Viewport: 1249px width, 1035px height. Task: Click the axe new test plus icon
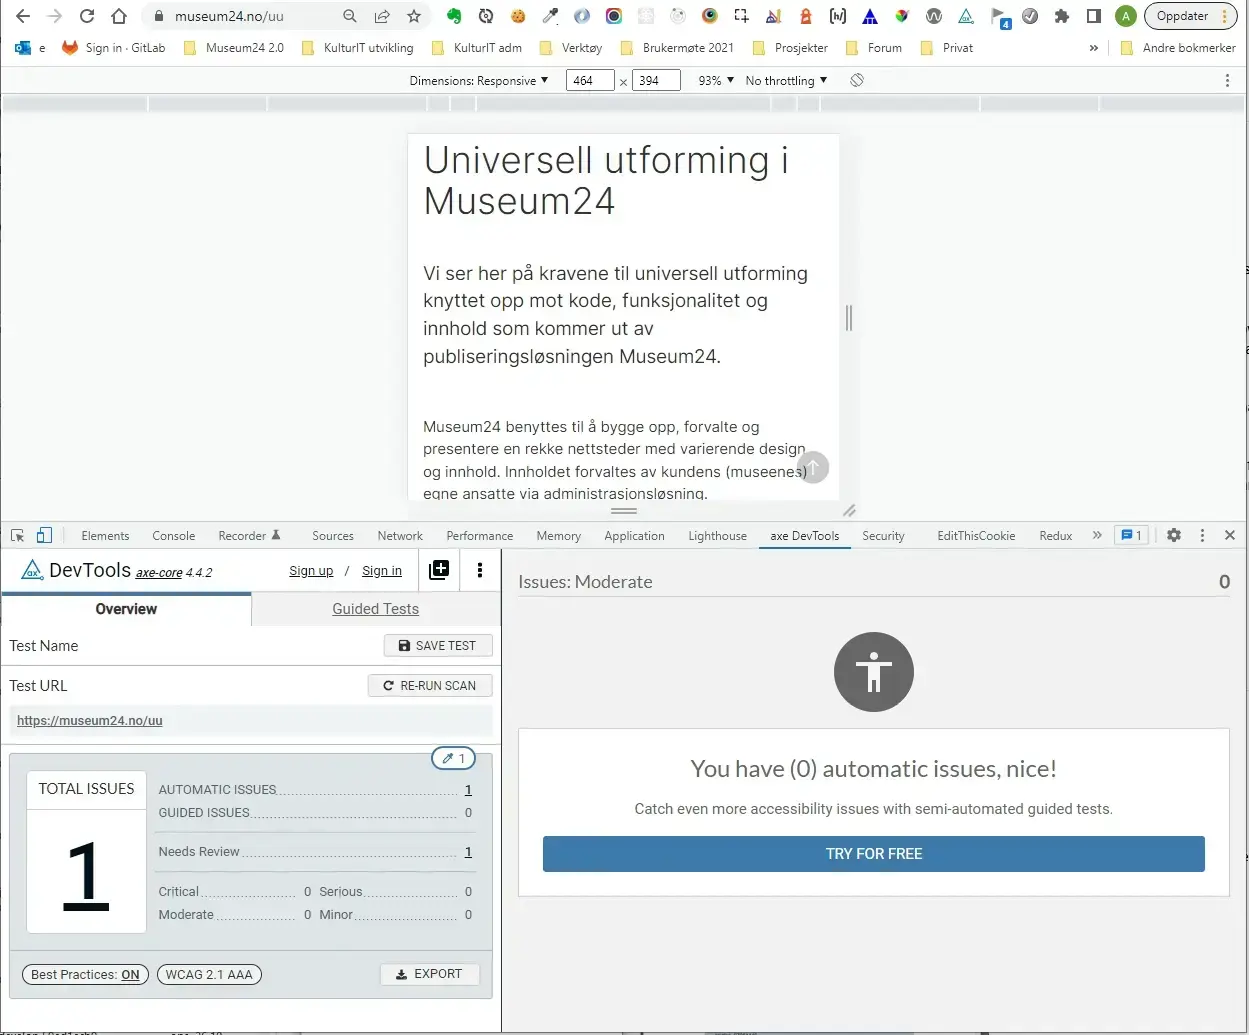coord(439,570)
